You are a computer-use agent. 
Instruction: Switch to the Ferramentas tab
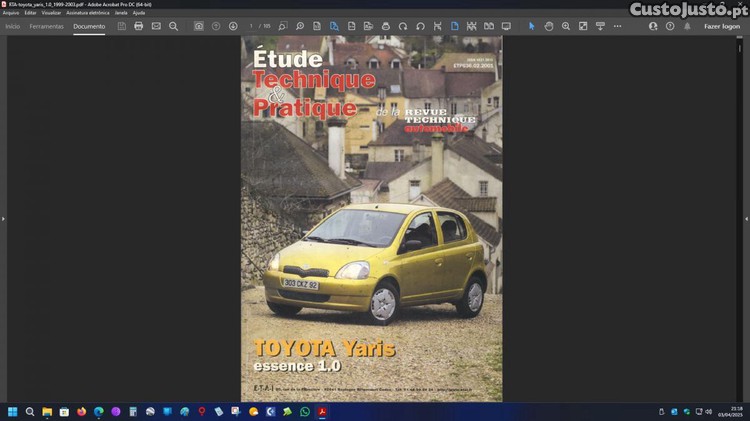pyautogui.click(x=46, y=26)
